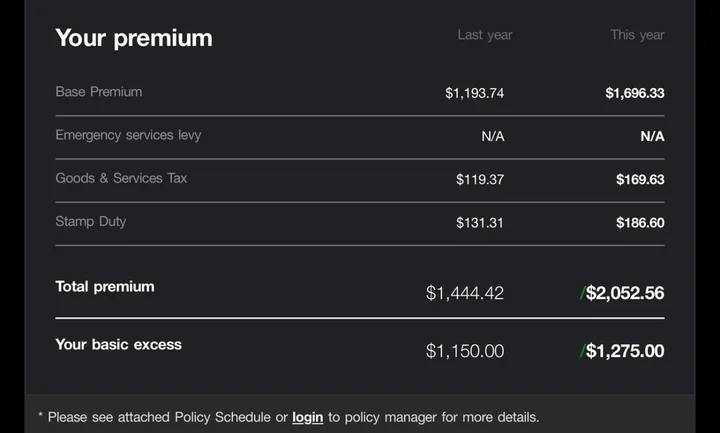720x433 pixels.
Task: Click the green mark beside this year's total premium
Action: point(582,293)
